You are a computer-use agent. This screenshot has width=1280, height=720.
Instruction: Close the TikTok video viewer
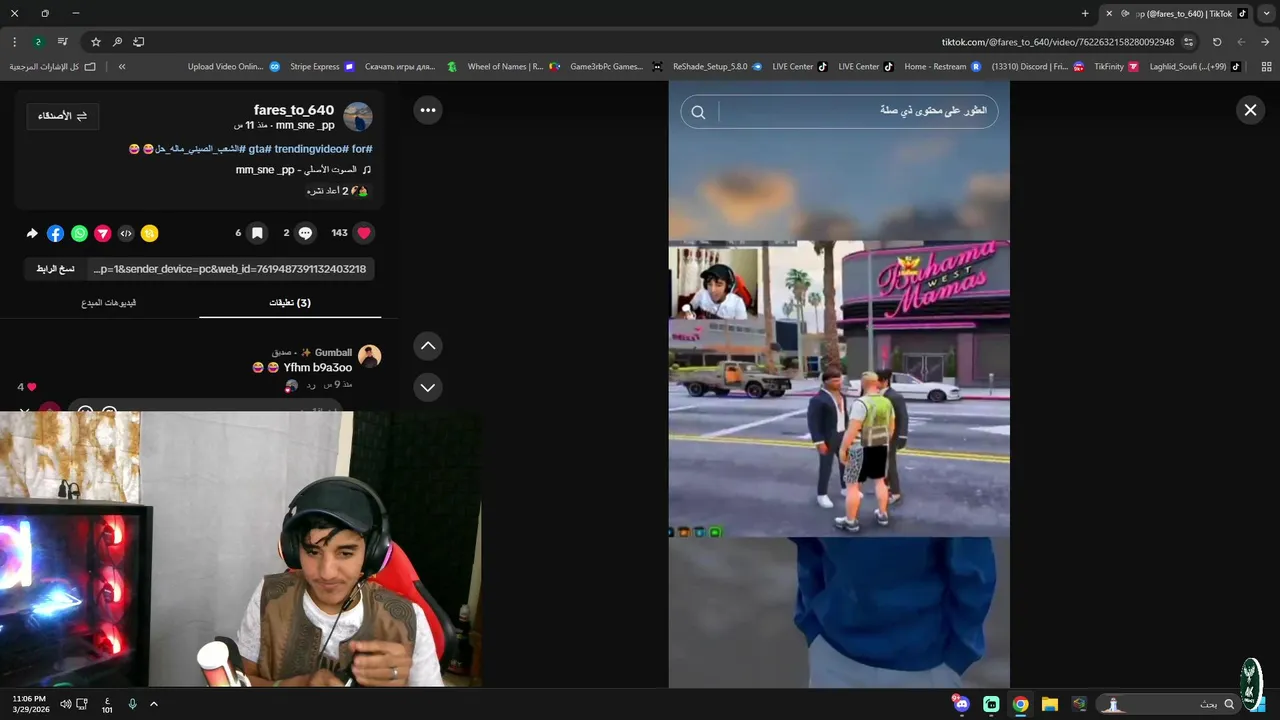[x=1250, y=110]
